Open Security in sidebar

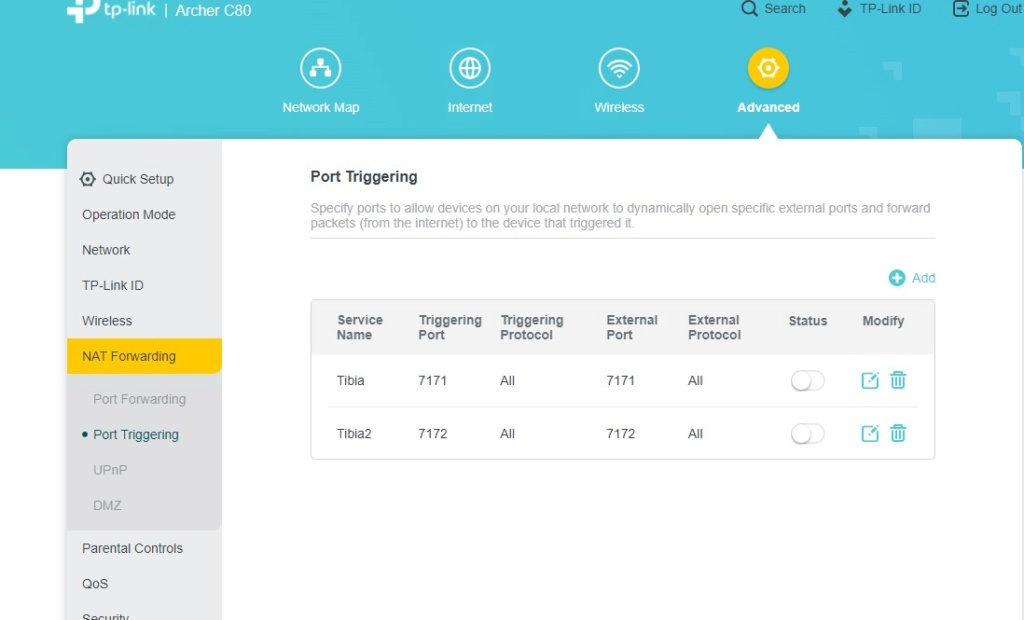click(x=105, y=615)
